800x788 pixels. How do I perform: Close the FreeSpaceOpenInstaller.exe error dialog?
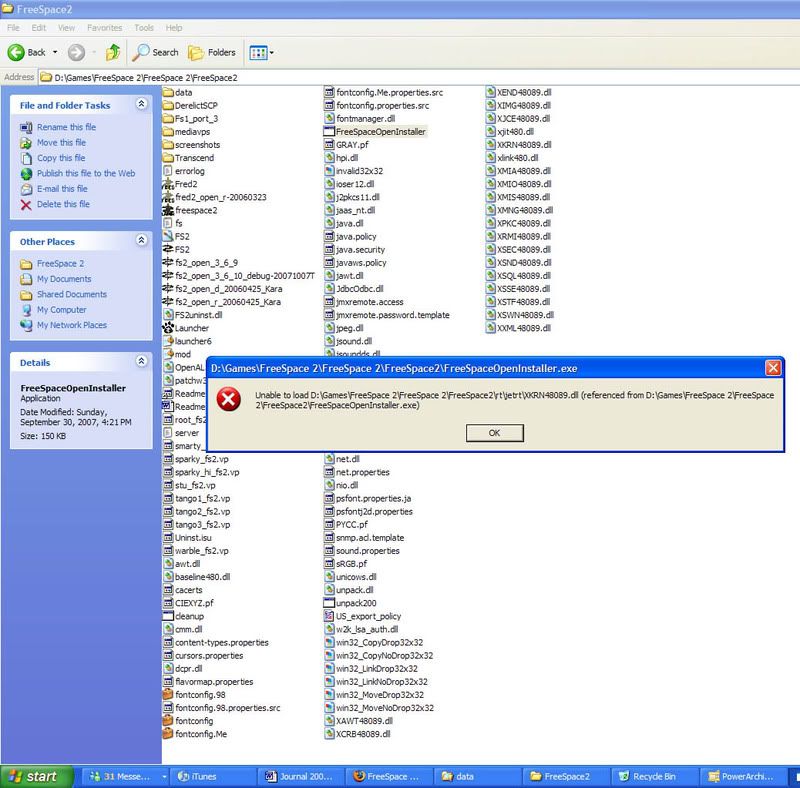click(773, 368)
